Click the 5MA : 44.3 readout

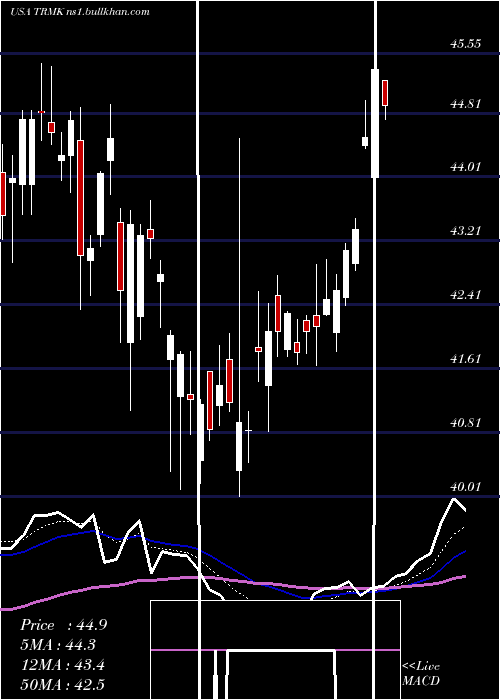(58, 645)
